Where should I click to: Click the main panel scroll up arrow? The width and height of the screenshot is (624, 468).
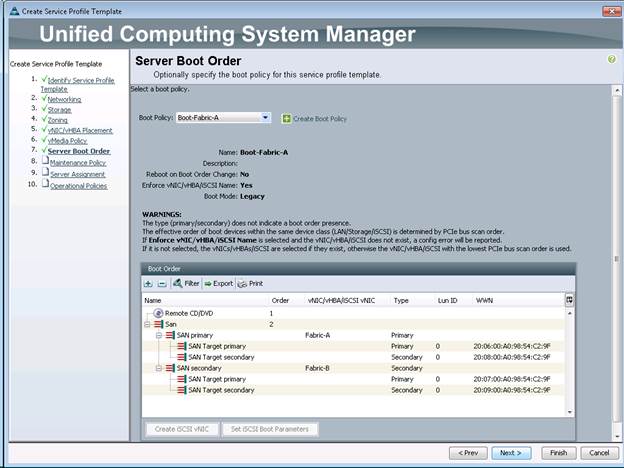[x=616, y=90]
